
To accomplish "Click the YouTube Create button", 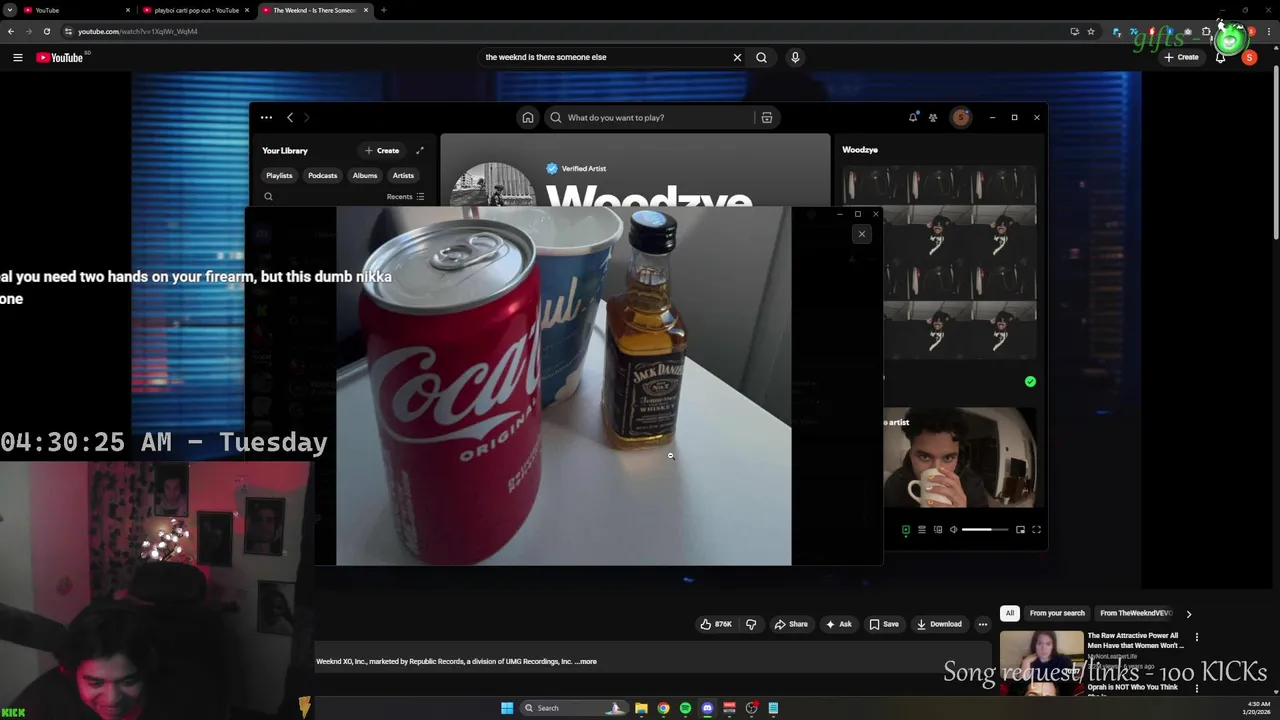I will [1181, 57].
